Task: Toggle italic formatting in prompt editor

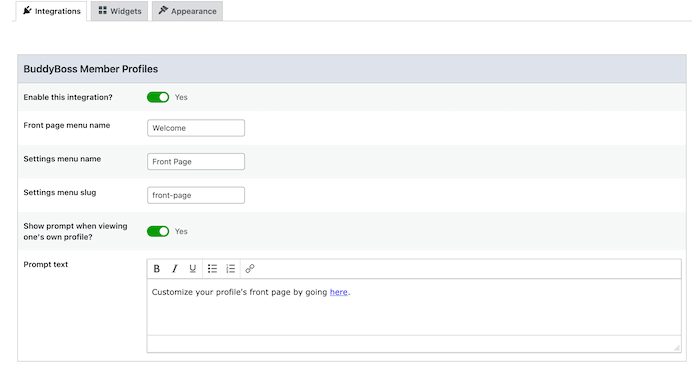Action: tap(175, 269)
